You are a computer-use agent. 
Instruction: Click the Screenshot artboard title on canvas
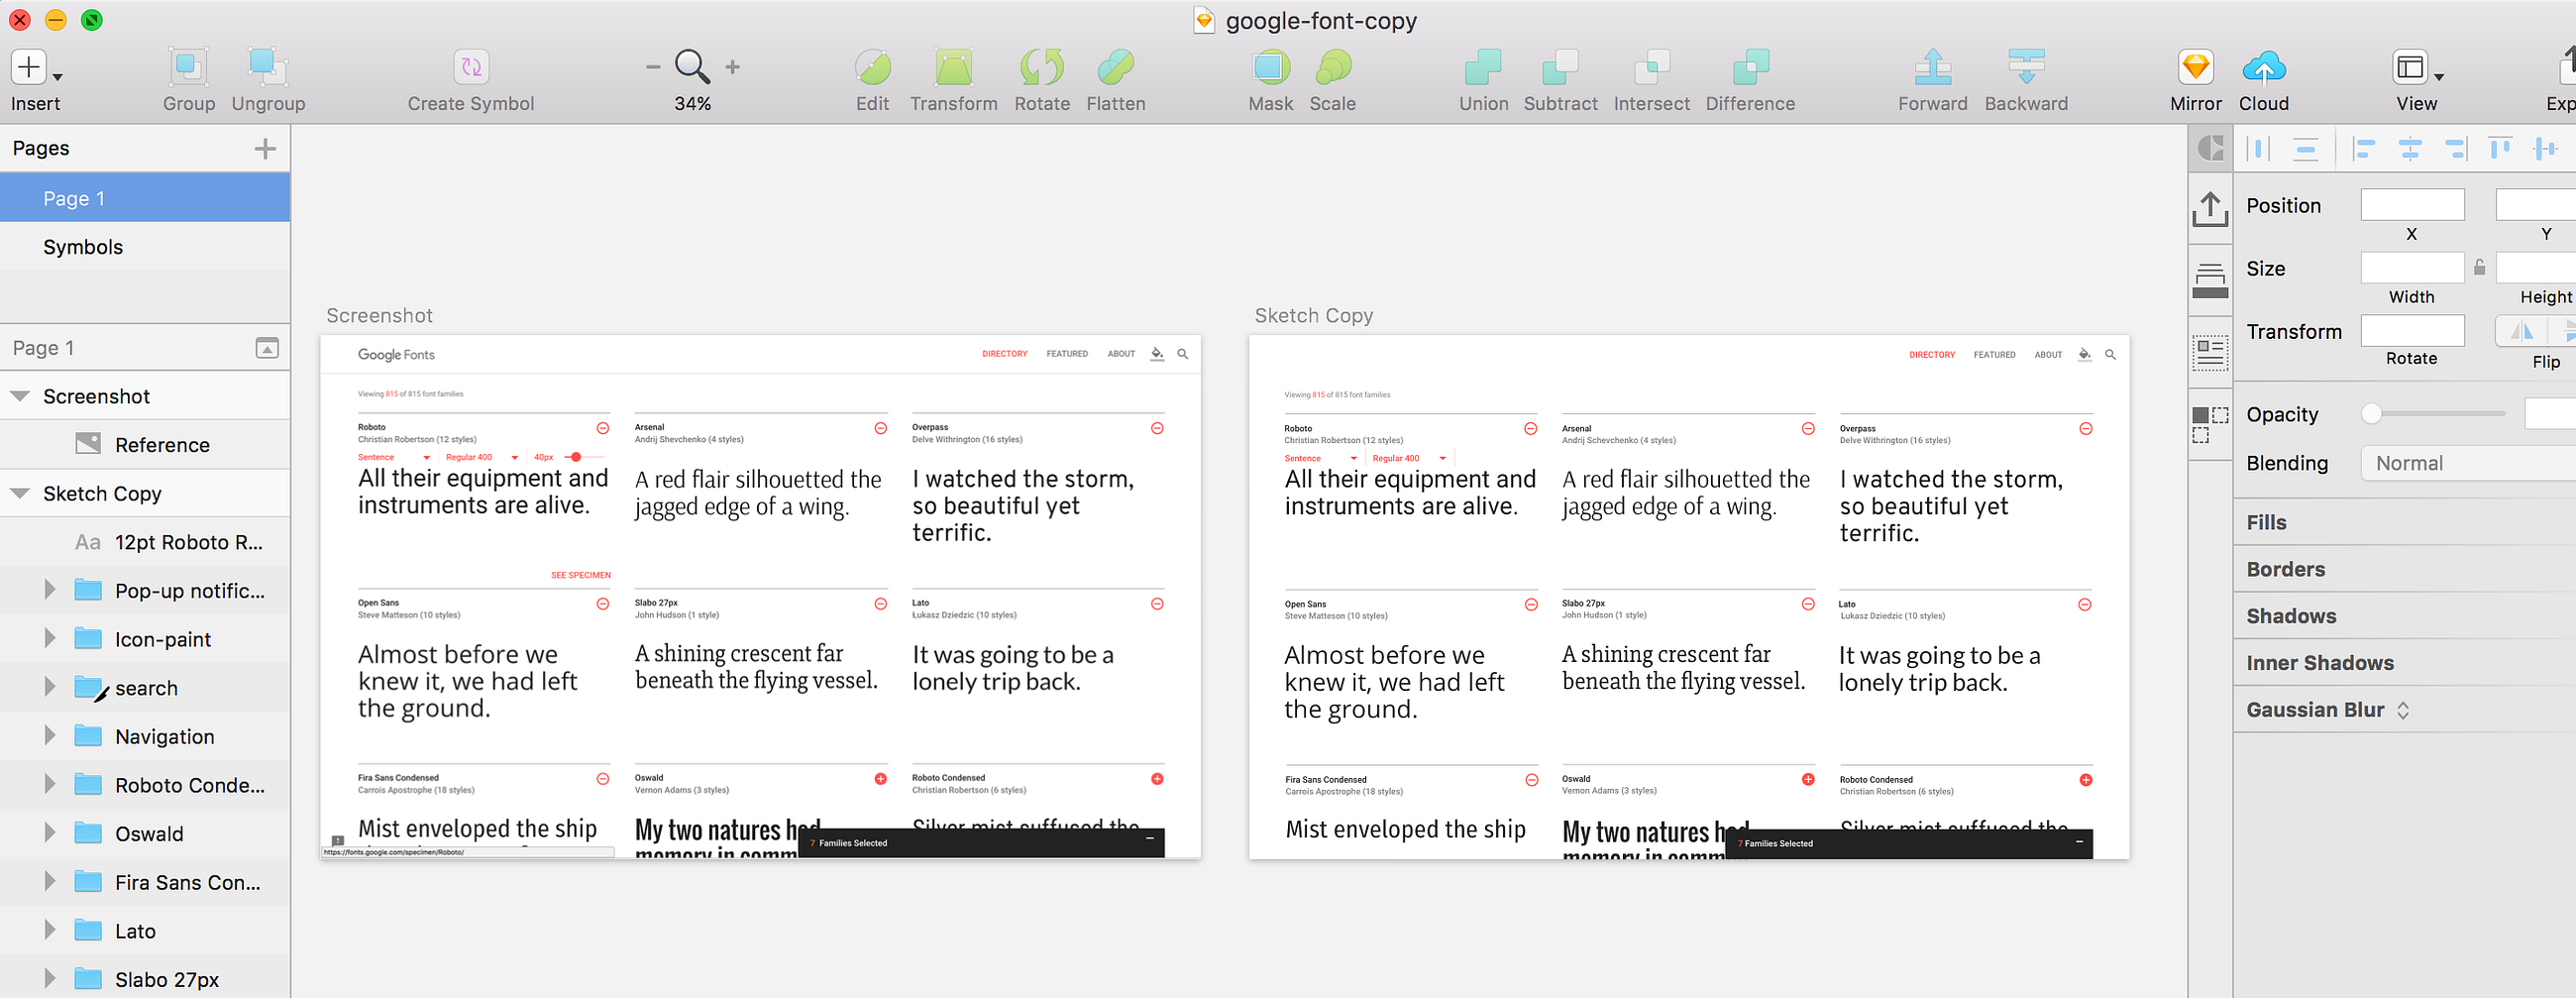[379, 315]
